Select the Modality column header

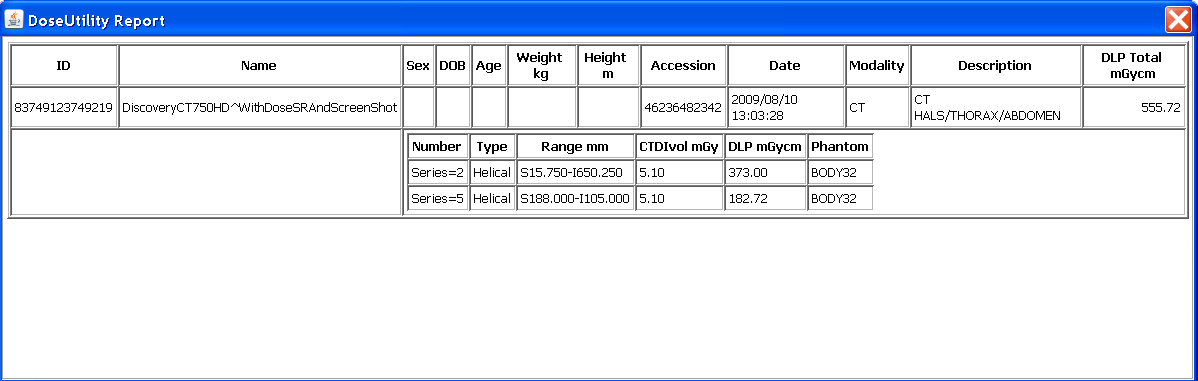coord(877,66)
